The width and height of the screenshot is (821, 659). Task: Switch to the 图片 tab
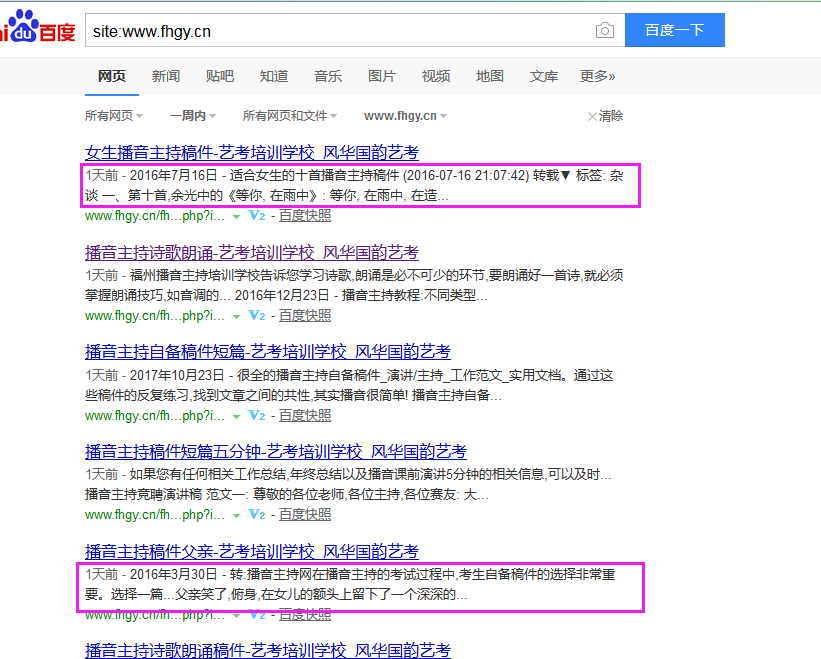(382, 76)
